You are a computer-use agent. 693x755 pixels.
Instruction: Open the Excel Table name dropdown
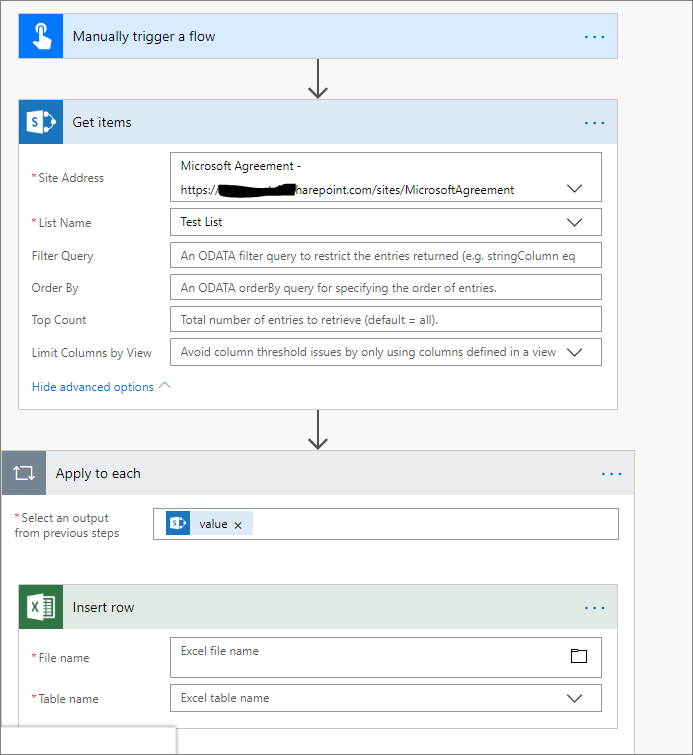575,698
